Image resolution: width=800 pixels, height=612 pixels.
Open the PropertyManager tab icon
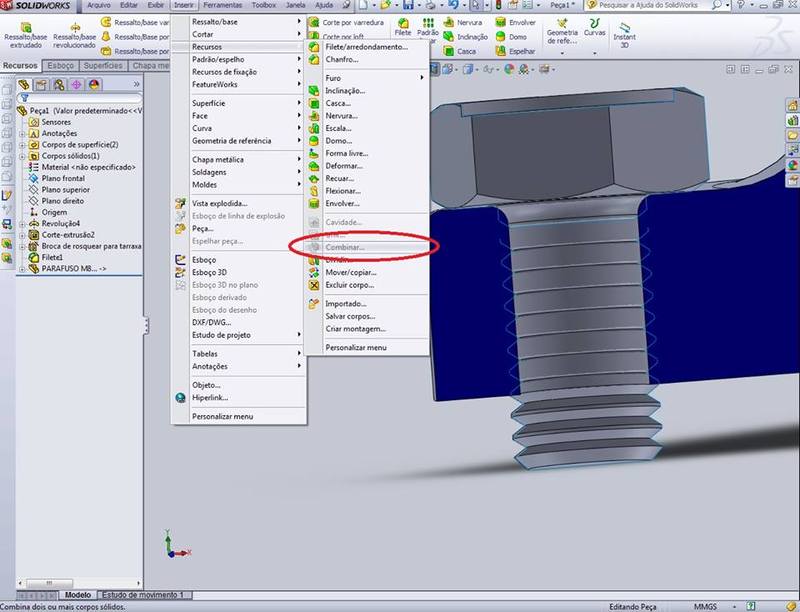coord(41,85)
